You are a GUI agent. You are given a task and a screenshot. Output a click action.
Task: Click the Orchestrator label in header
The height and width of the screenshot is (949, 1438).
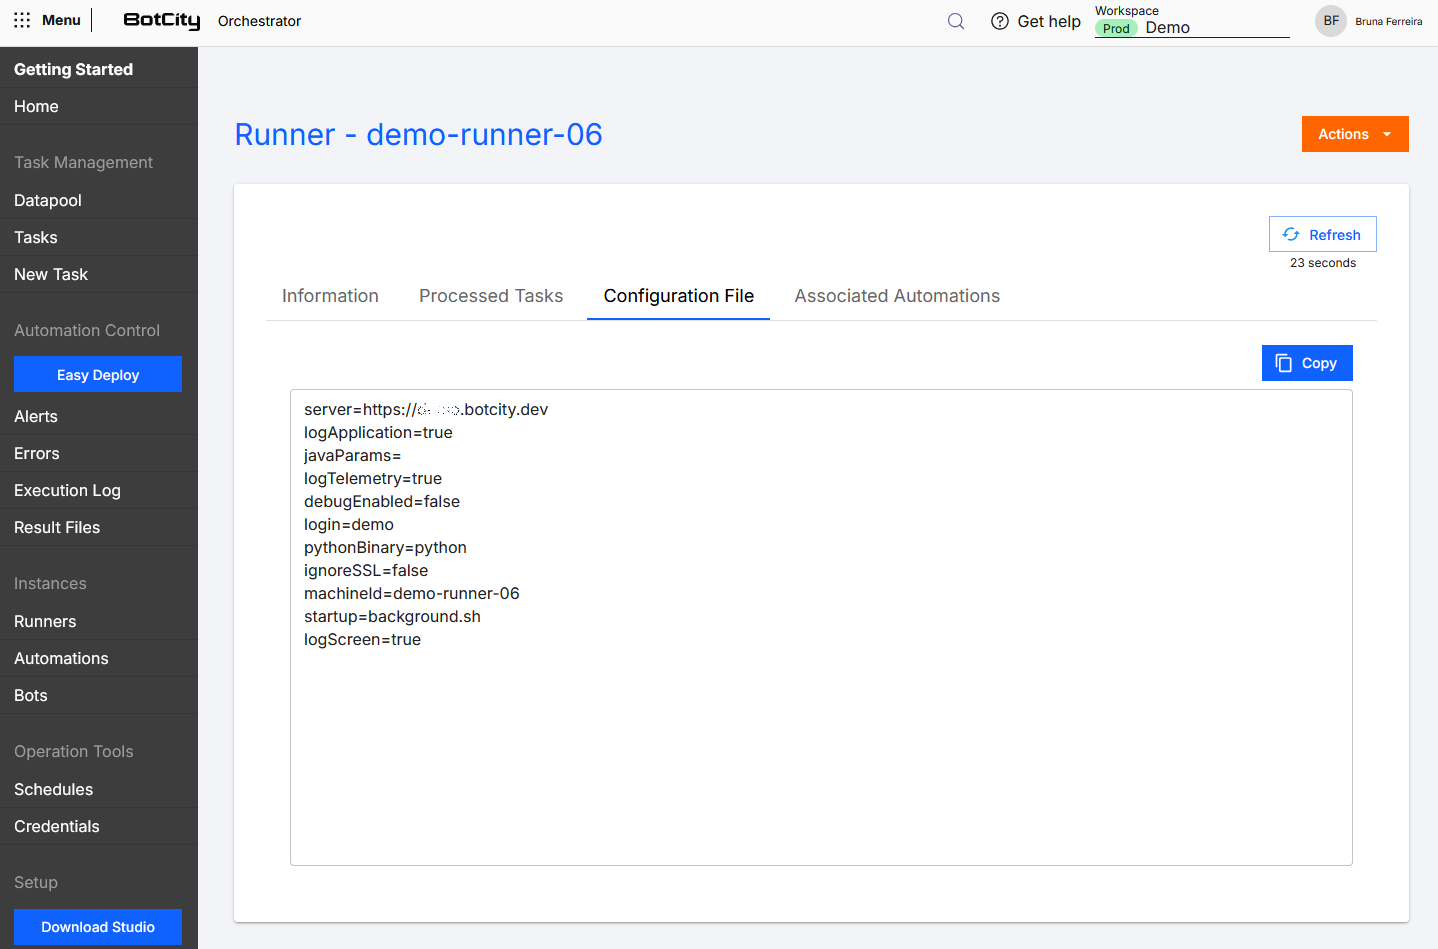[259, 21]
